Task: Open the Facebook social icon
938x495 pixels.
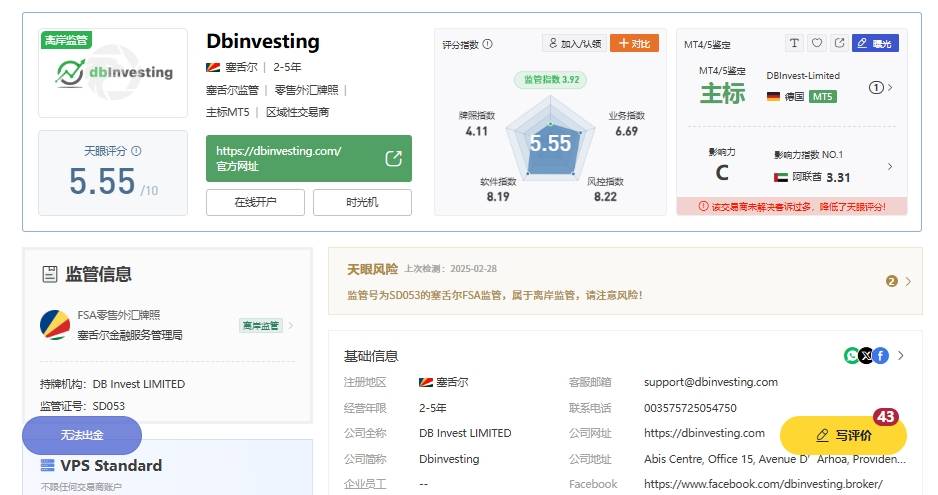Action: click(881, 356)
